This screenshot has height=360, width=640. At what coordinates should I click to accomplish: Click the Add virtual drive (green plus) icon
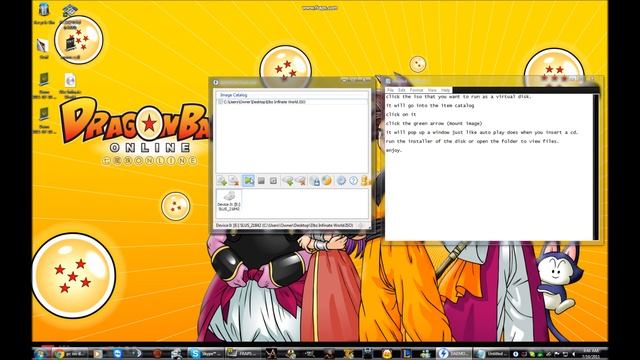[x=288, y=180]
